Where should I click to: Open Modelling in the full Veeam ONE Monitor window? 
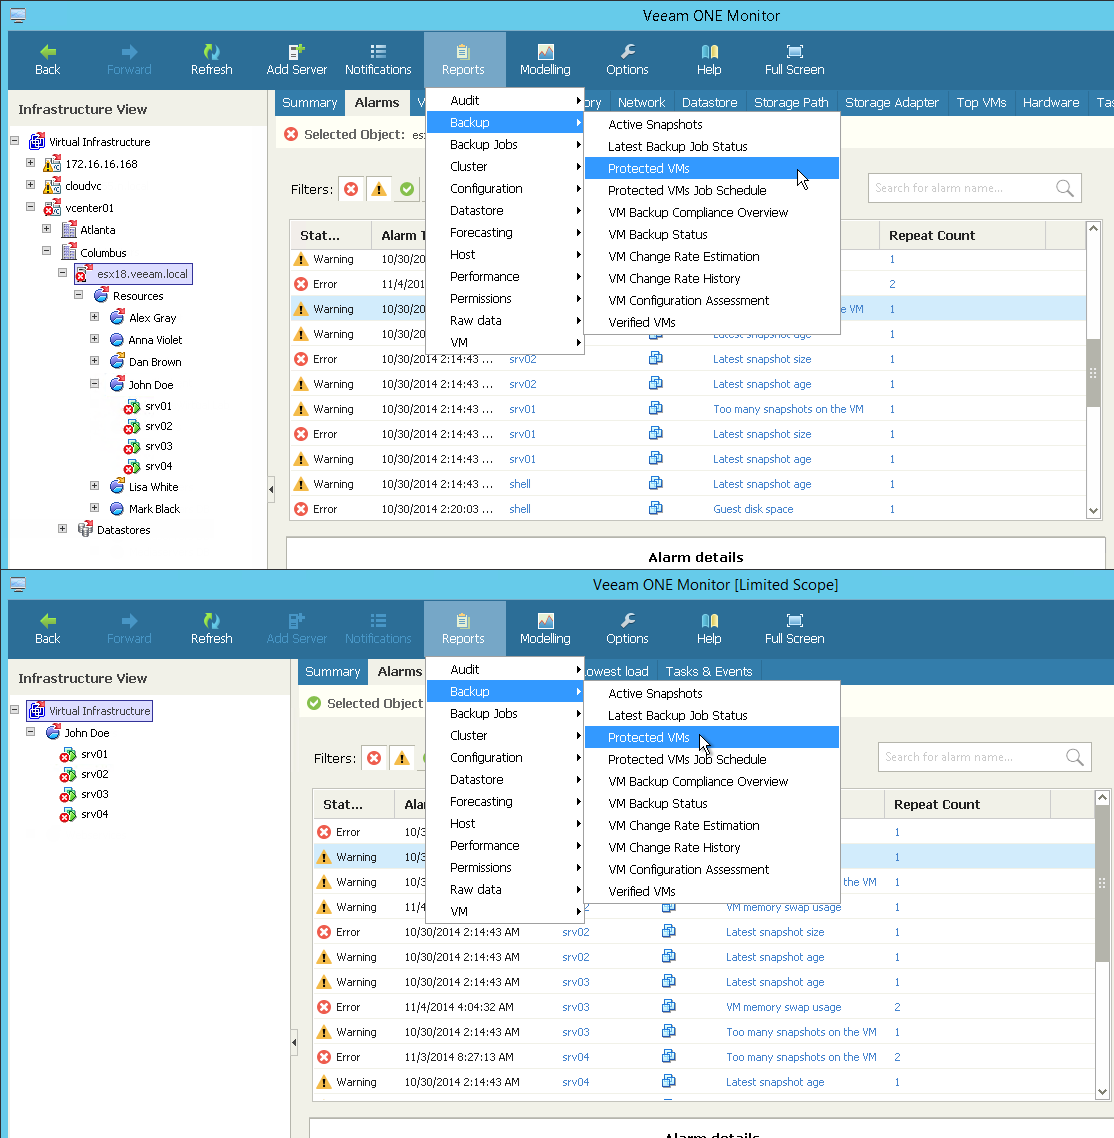(x=545, y=60)
